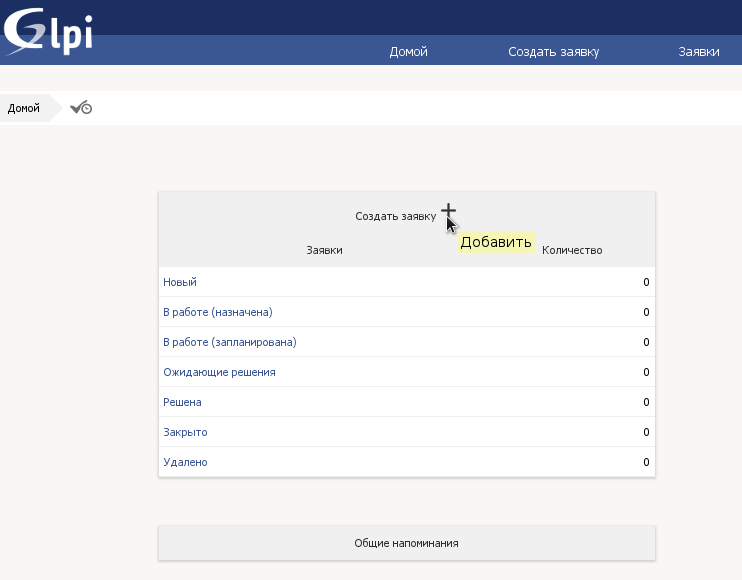This screenshot has width=742, height=580.
Task: Open the Закрыто tickets link
Action: coord(185,432)
